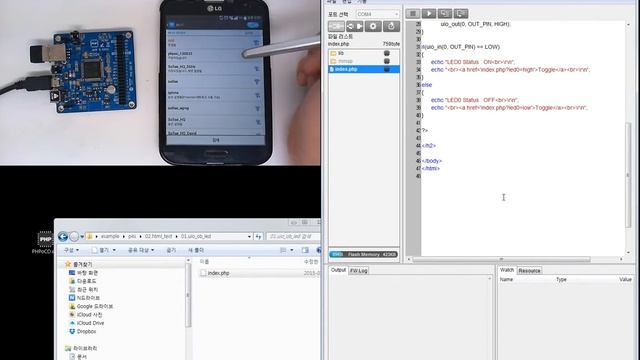Screen dimensions: 640x360
Task: Click the Value column header in the Watch panel
Action: pyautogui.click(x=625, y=280)
